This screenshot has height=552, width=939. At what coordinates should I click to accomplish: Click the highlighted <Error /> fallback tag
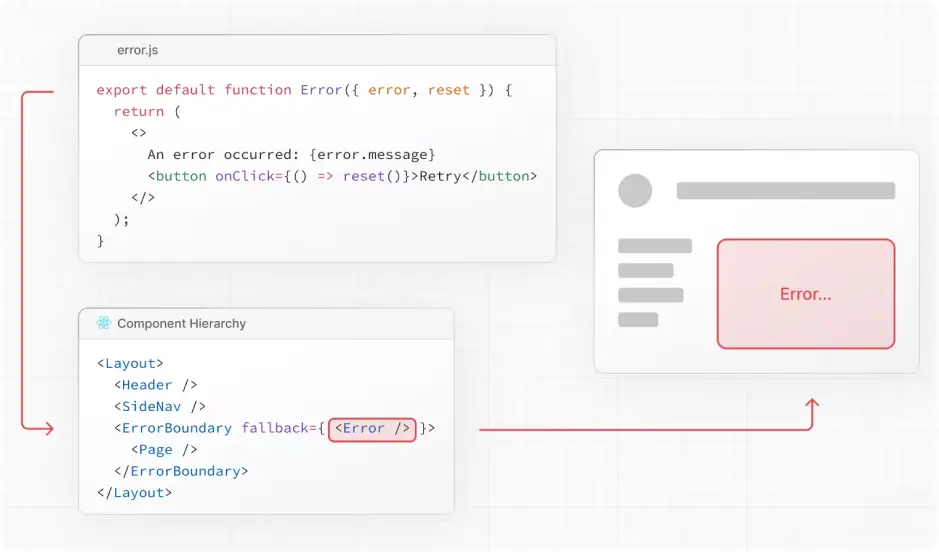click(372, 429)
